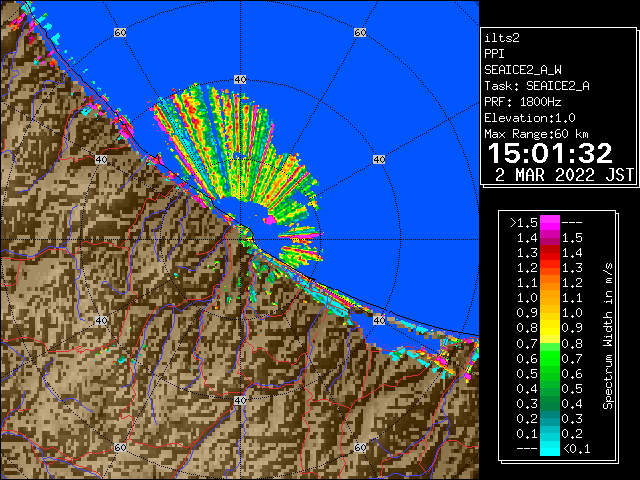Click the '<0.1' legend label
Screen dimensions: 640x480
tap(577, 449)
